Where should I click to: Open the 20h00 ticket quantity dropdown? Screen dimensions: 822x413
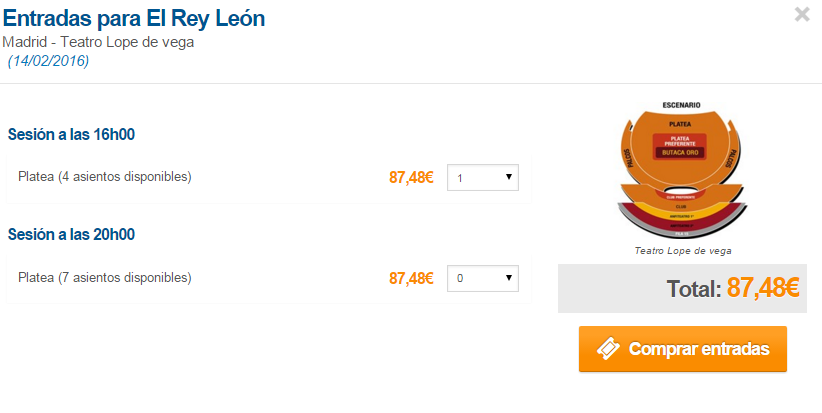pyautogui.click(x=483, y=278)
